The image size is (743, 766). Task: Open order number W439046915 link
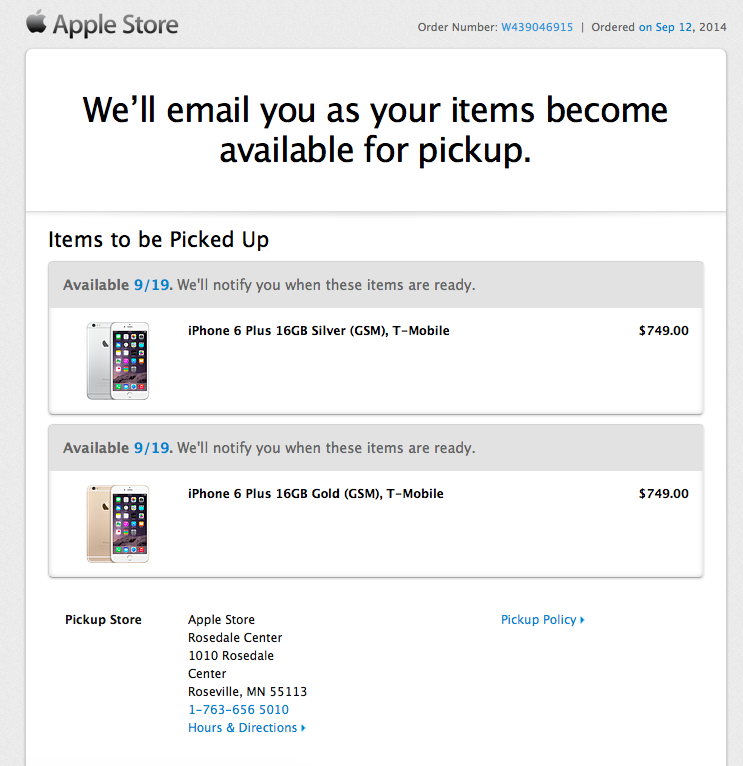537,27
